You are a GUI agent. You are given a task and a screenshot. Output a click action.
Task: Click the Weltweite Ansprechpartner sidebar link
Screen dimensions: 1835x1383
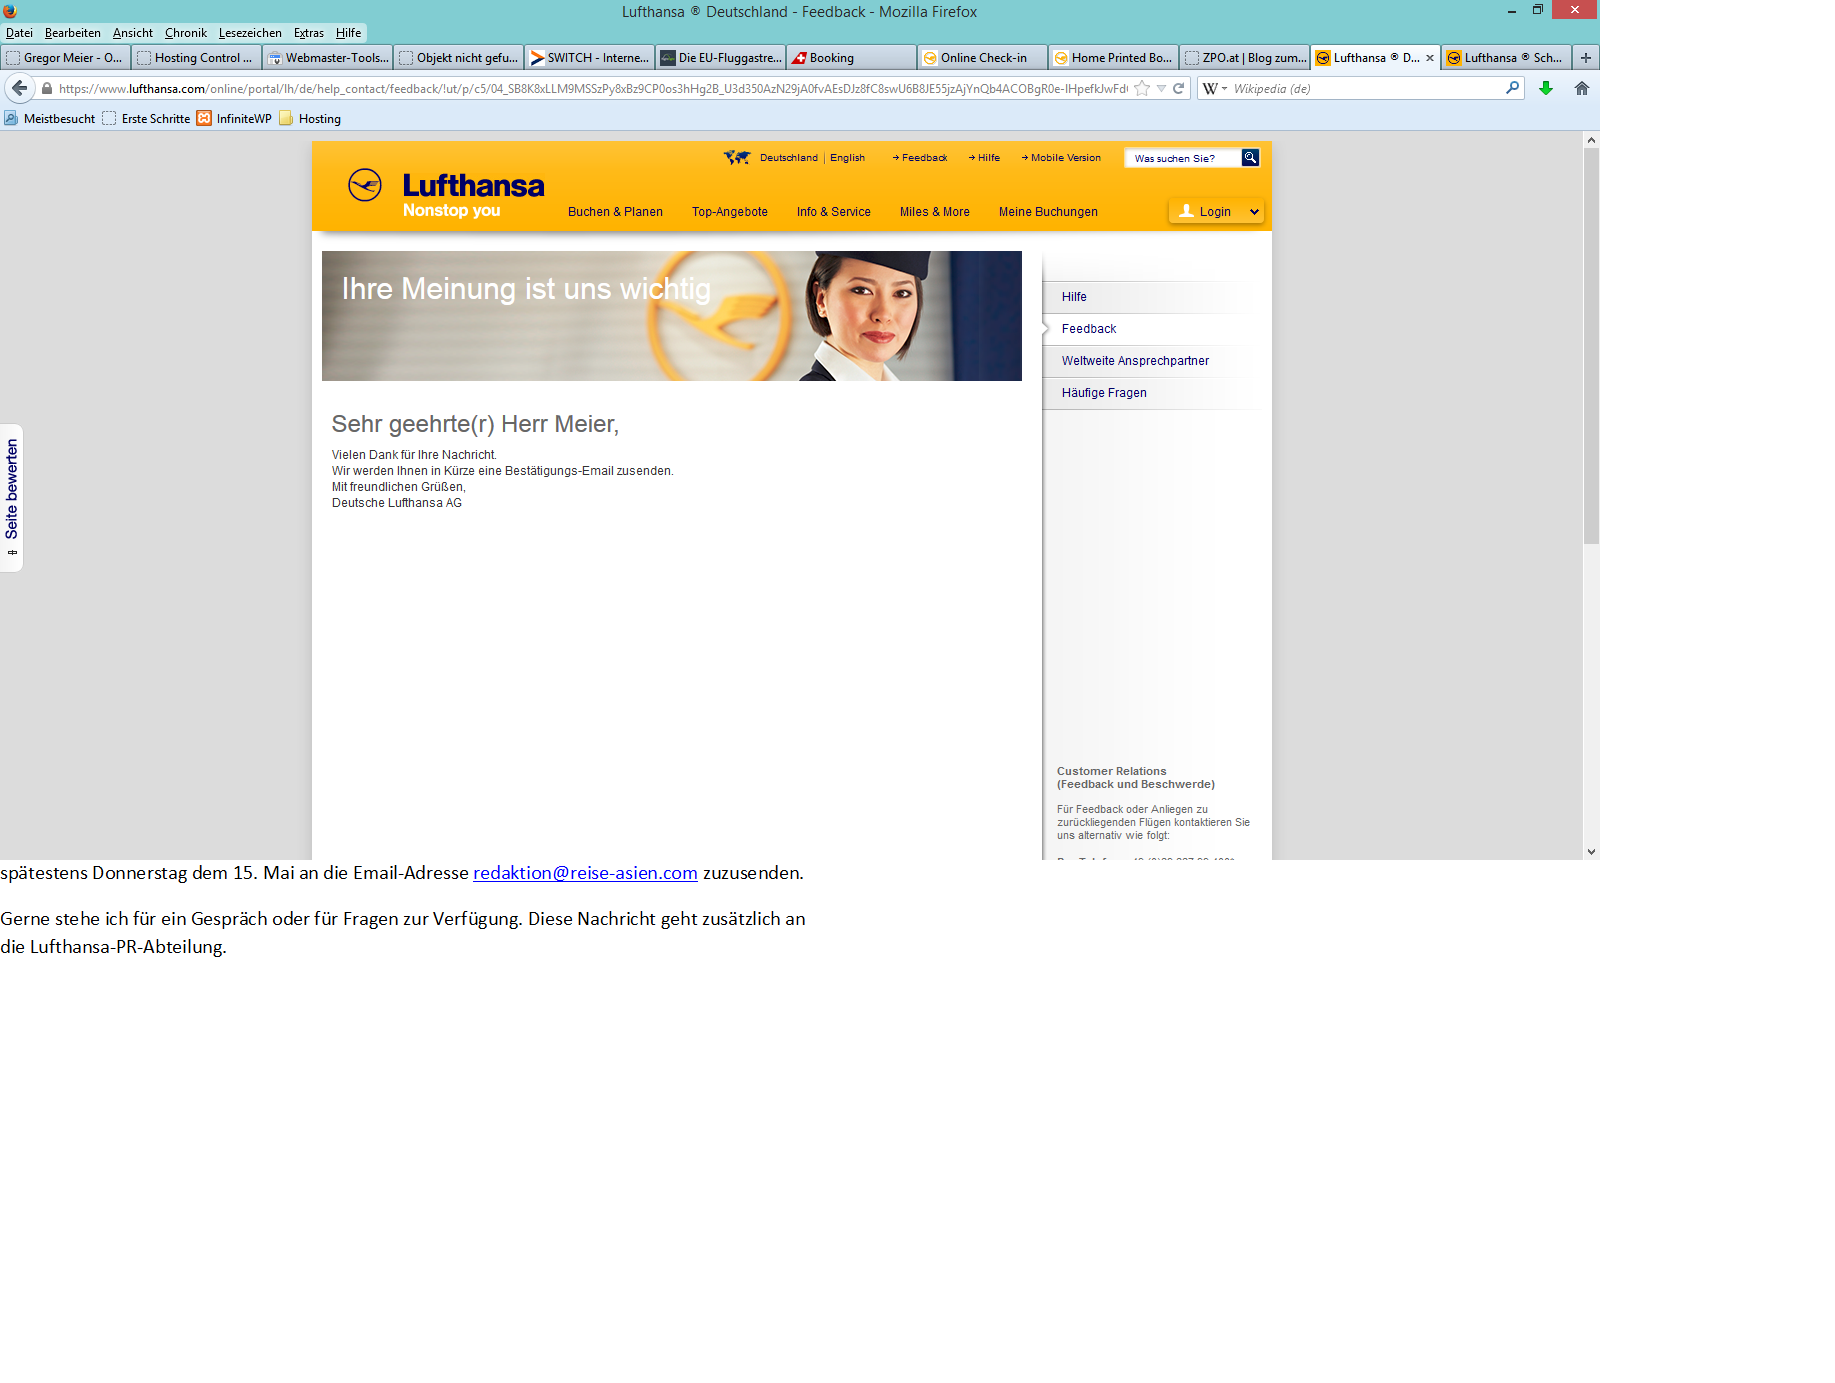[x=1135, y=361]
